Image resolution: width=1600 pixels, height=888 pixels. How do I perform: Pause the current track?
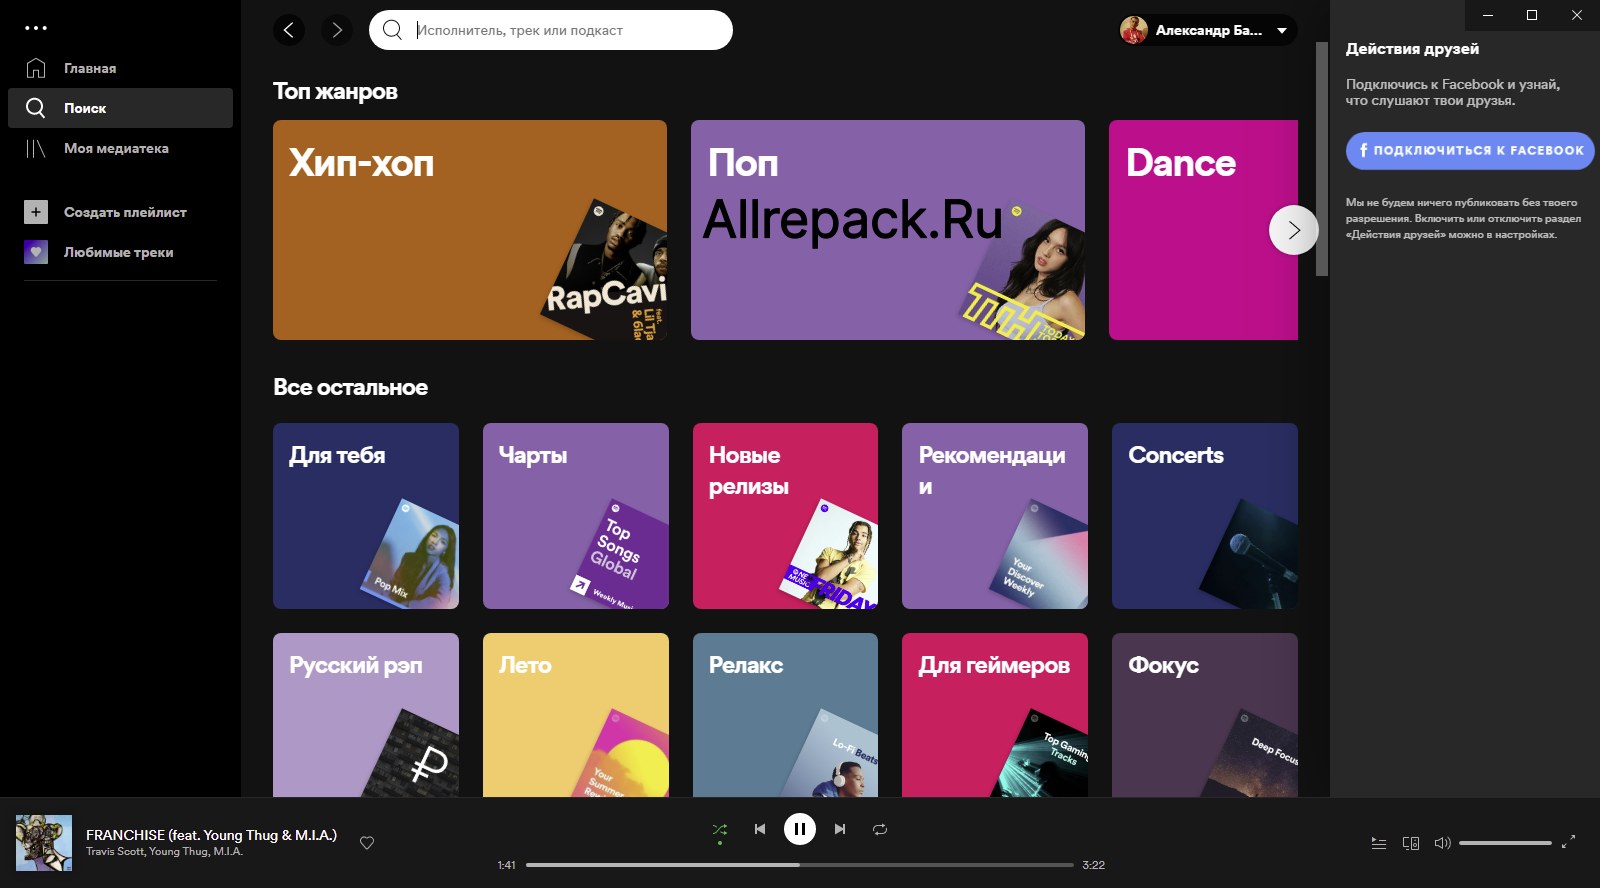coord(800,829)
